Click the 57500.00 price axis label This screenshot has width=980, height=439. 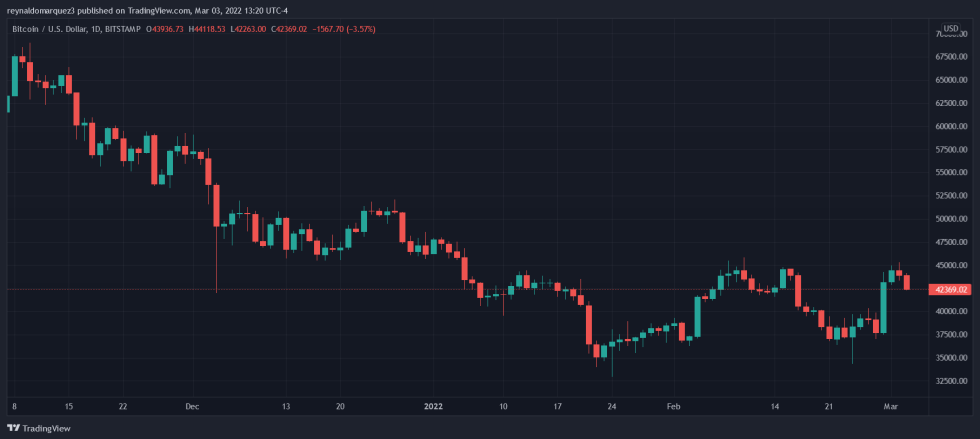[951, 149]
